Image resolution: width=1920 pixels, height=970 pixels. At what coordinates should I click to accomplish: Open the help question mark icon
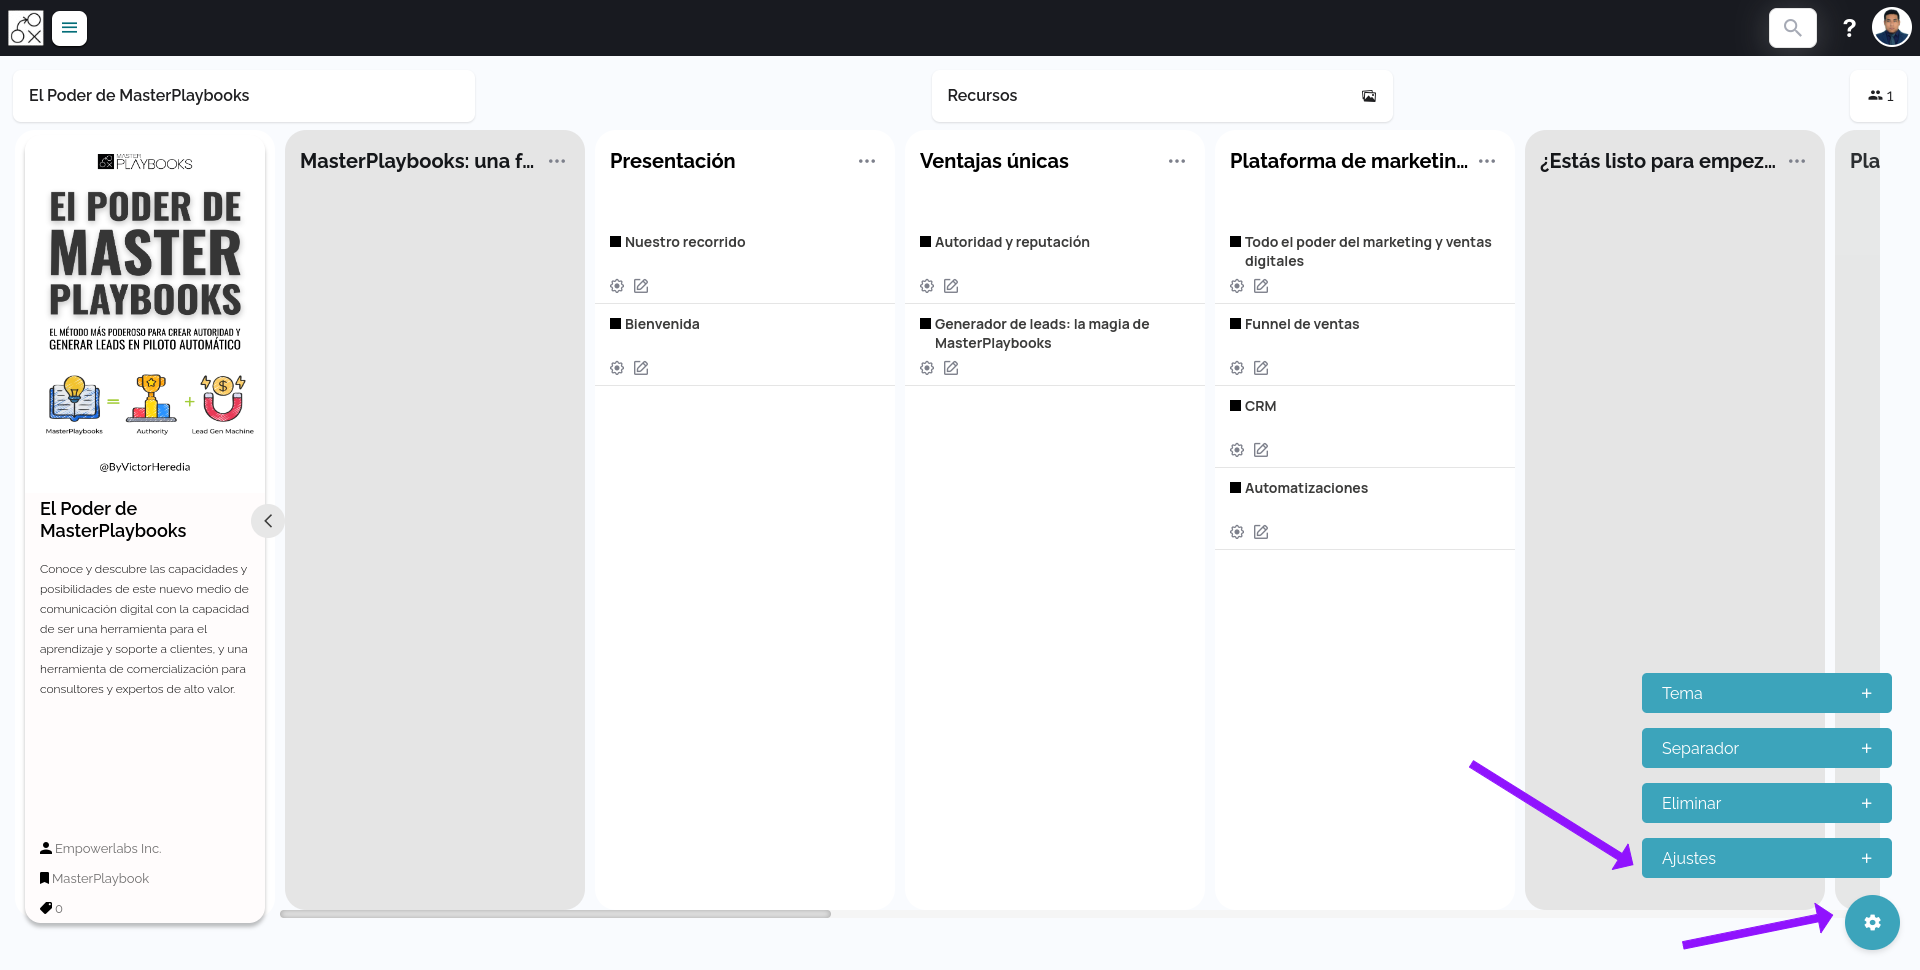pyautogui.click(x=1849, y=28)
